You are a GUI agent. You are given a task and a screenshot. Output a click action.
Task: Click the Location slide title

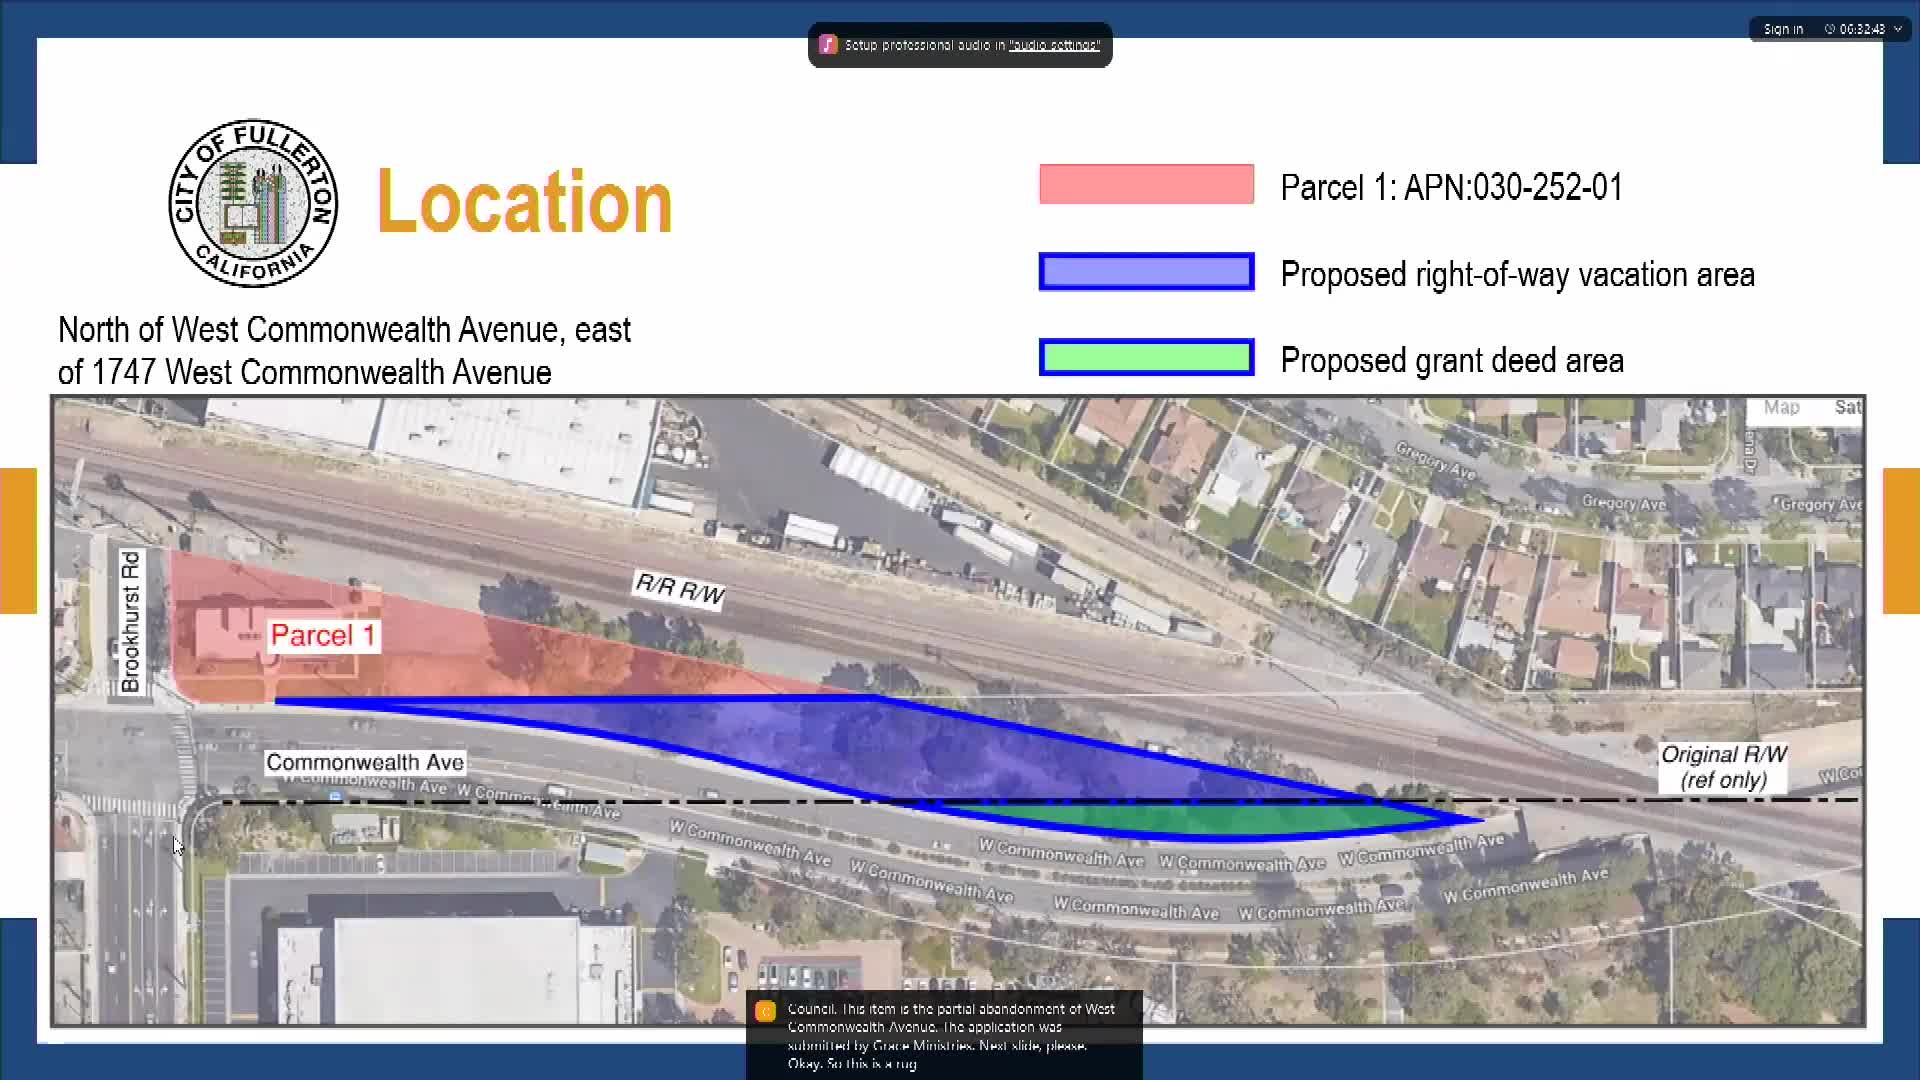(x=524, y=203)
